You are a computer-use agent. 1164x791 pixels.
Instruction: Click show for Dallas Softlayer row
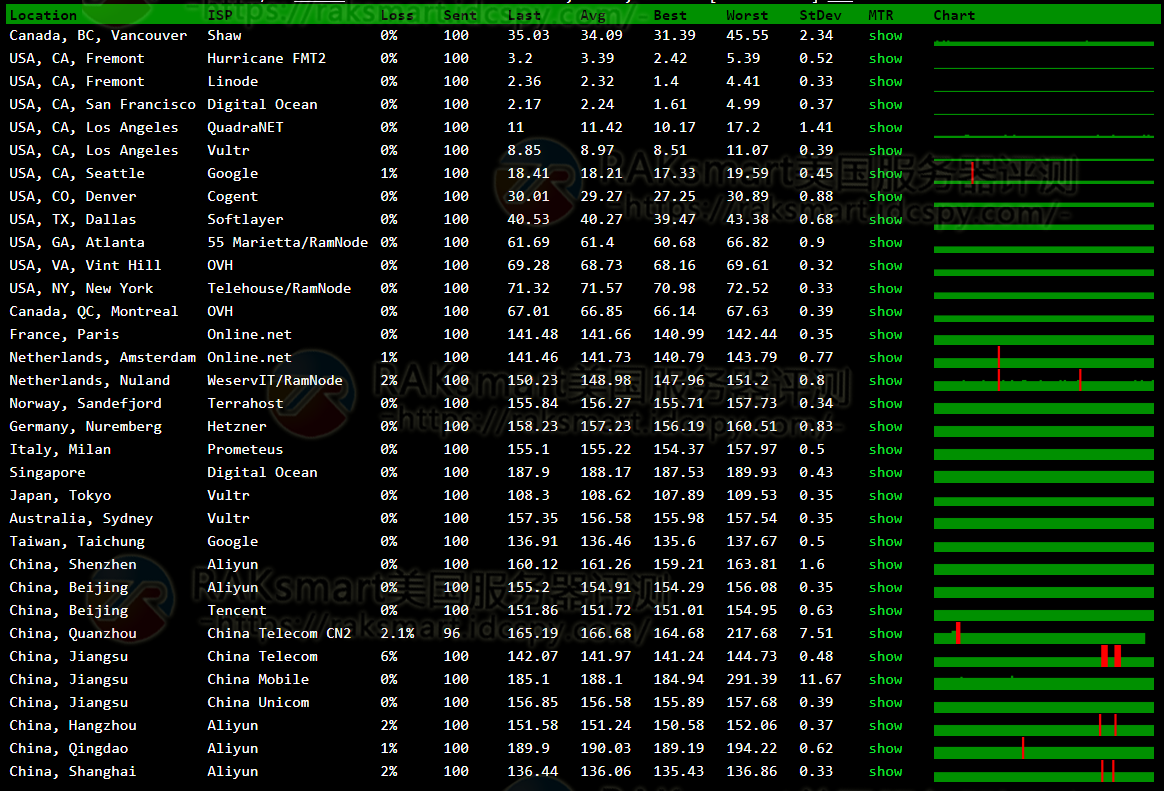[x=886, y=220]
